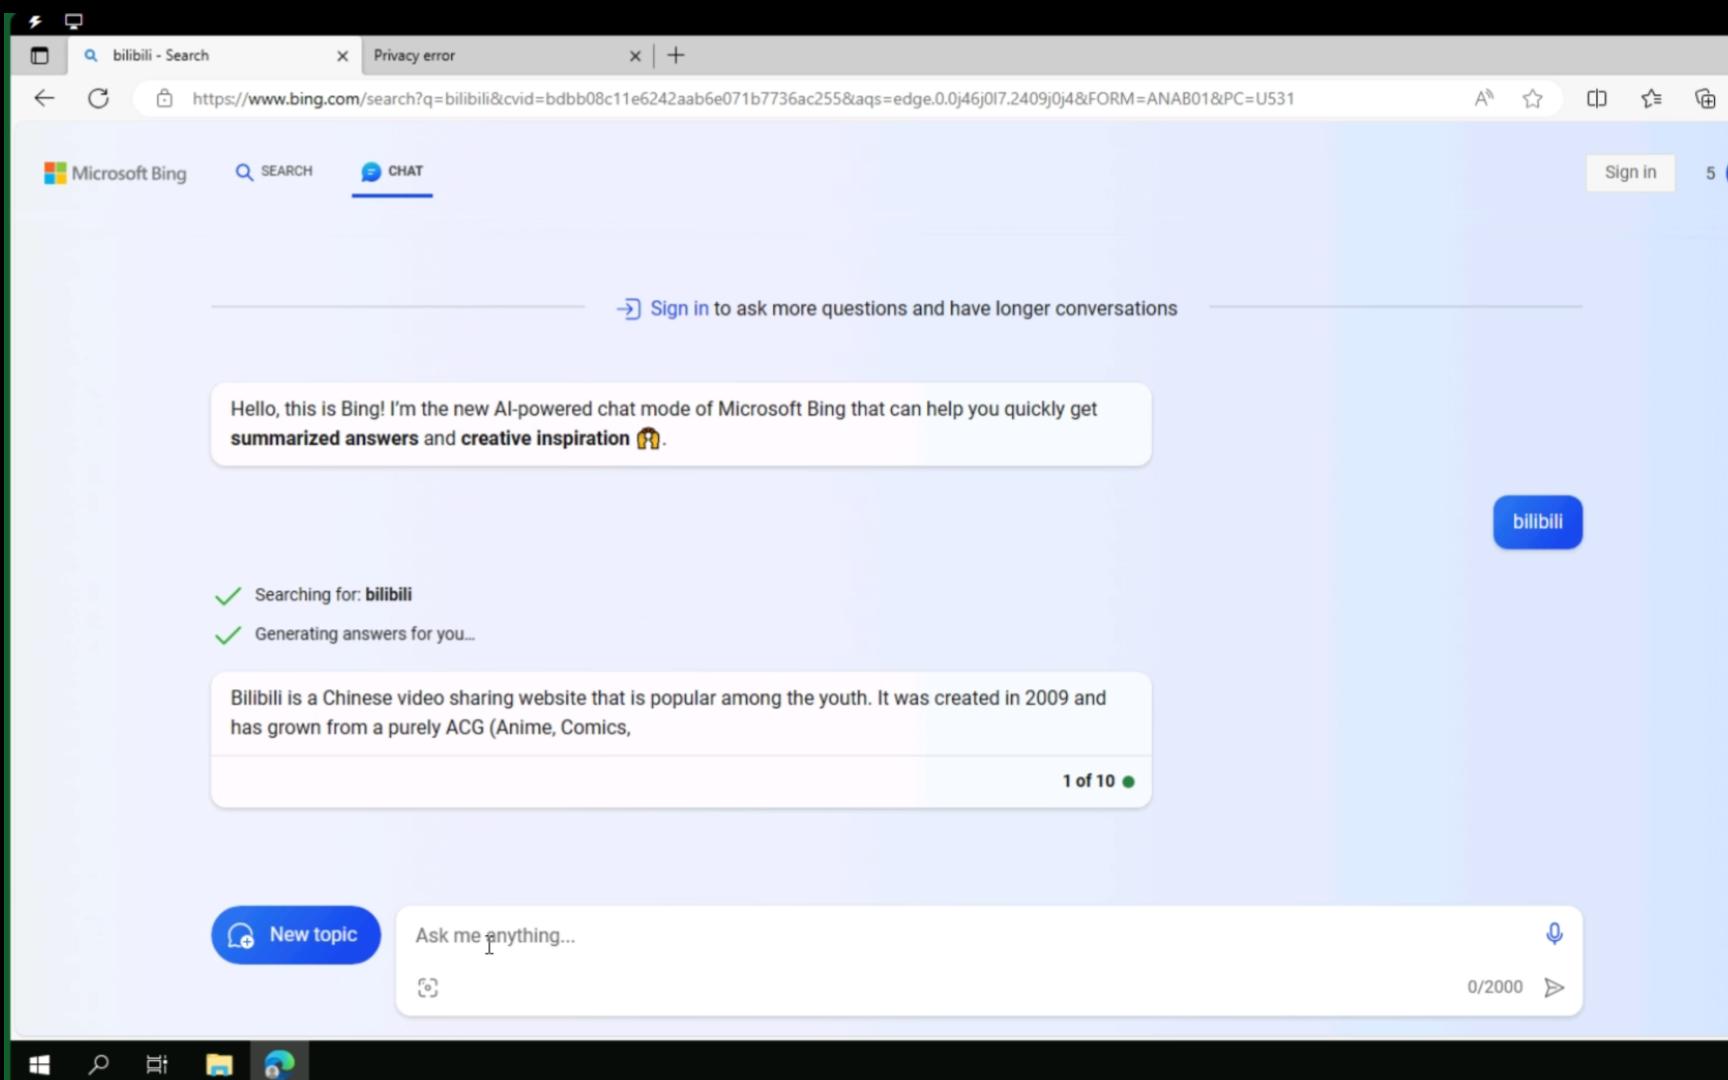Image resolution: width=1728 pixels, height=1080 pixels.
Task: Open Task View on taskbar
Action: point(157,1064)
